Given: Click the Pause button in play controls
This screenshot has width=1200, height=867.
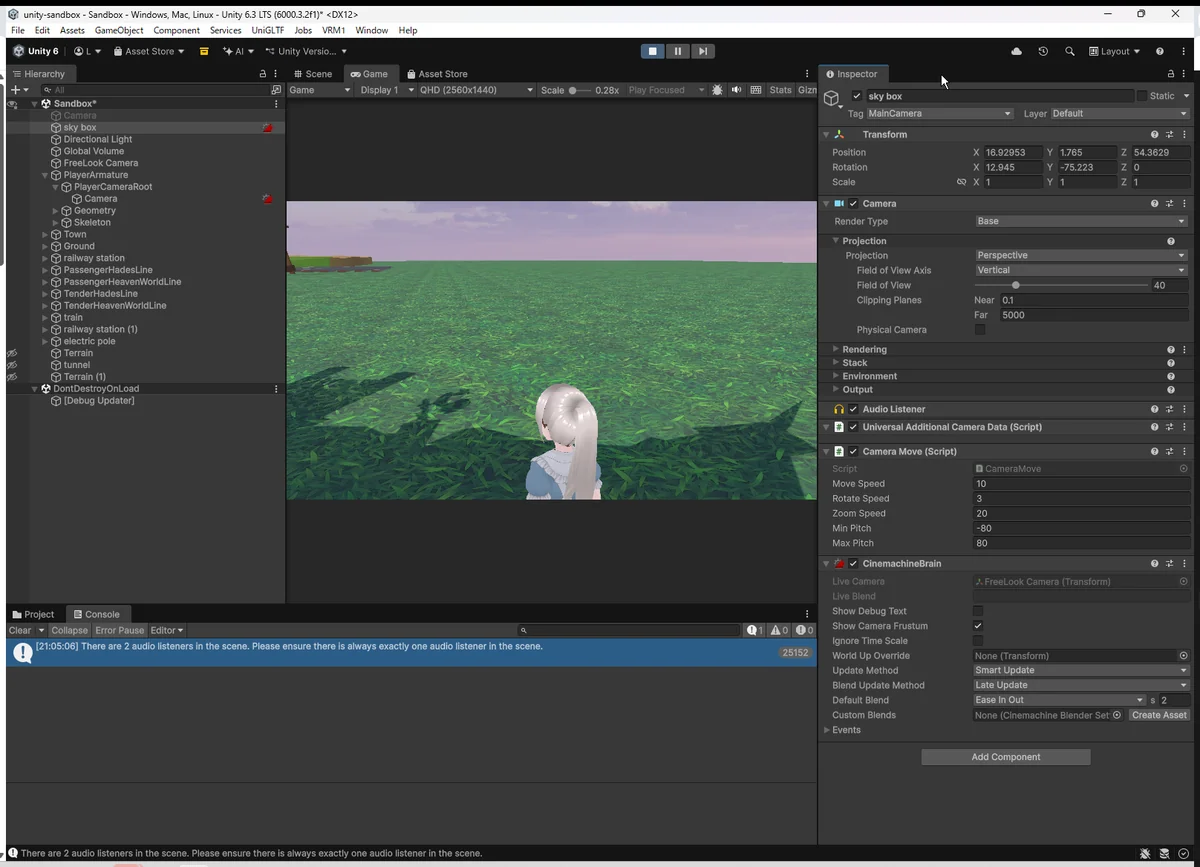Looking at the screenshot, I should pos(678,51).
